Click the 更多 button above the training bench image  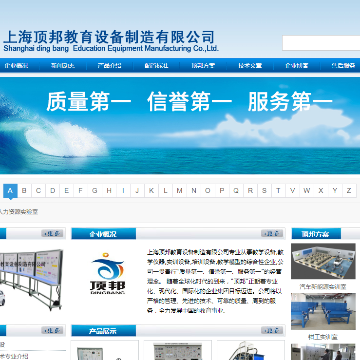point(52,234)
